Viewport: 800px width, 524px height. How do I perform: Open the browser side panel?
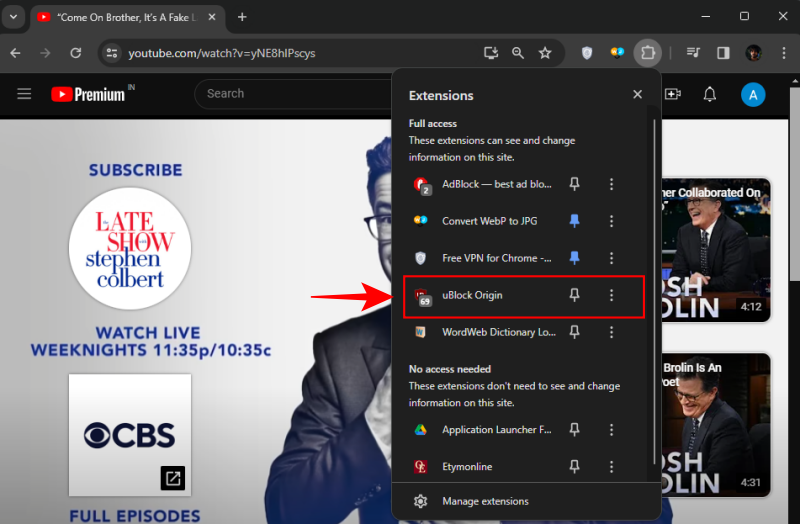point(723,53)
